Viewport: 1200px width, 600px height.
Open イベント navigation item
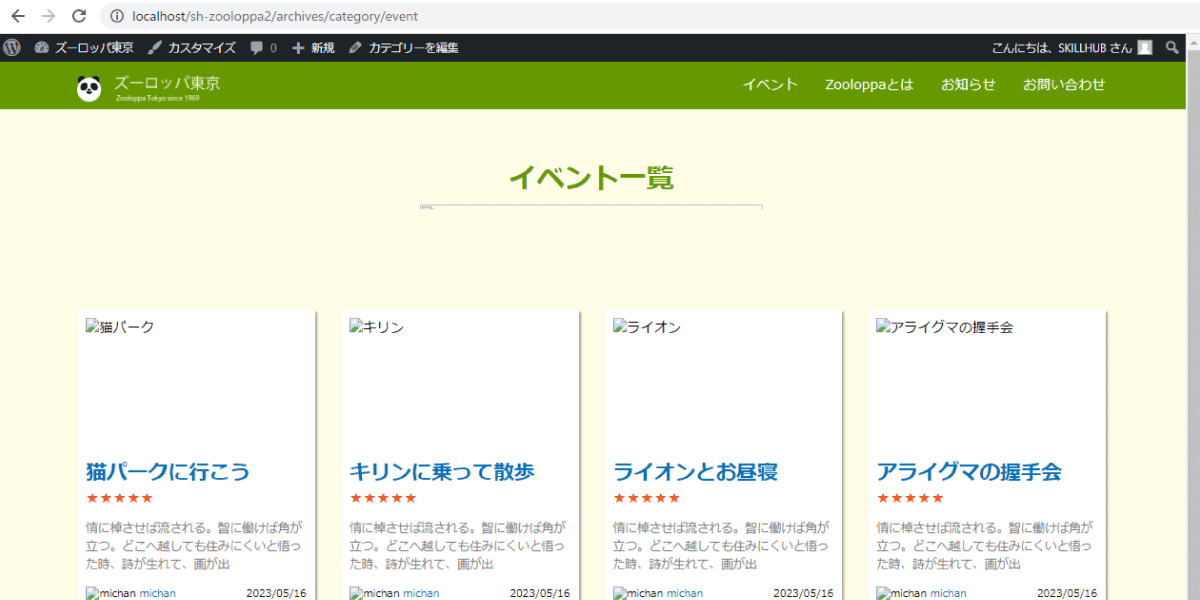[770, 84]
